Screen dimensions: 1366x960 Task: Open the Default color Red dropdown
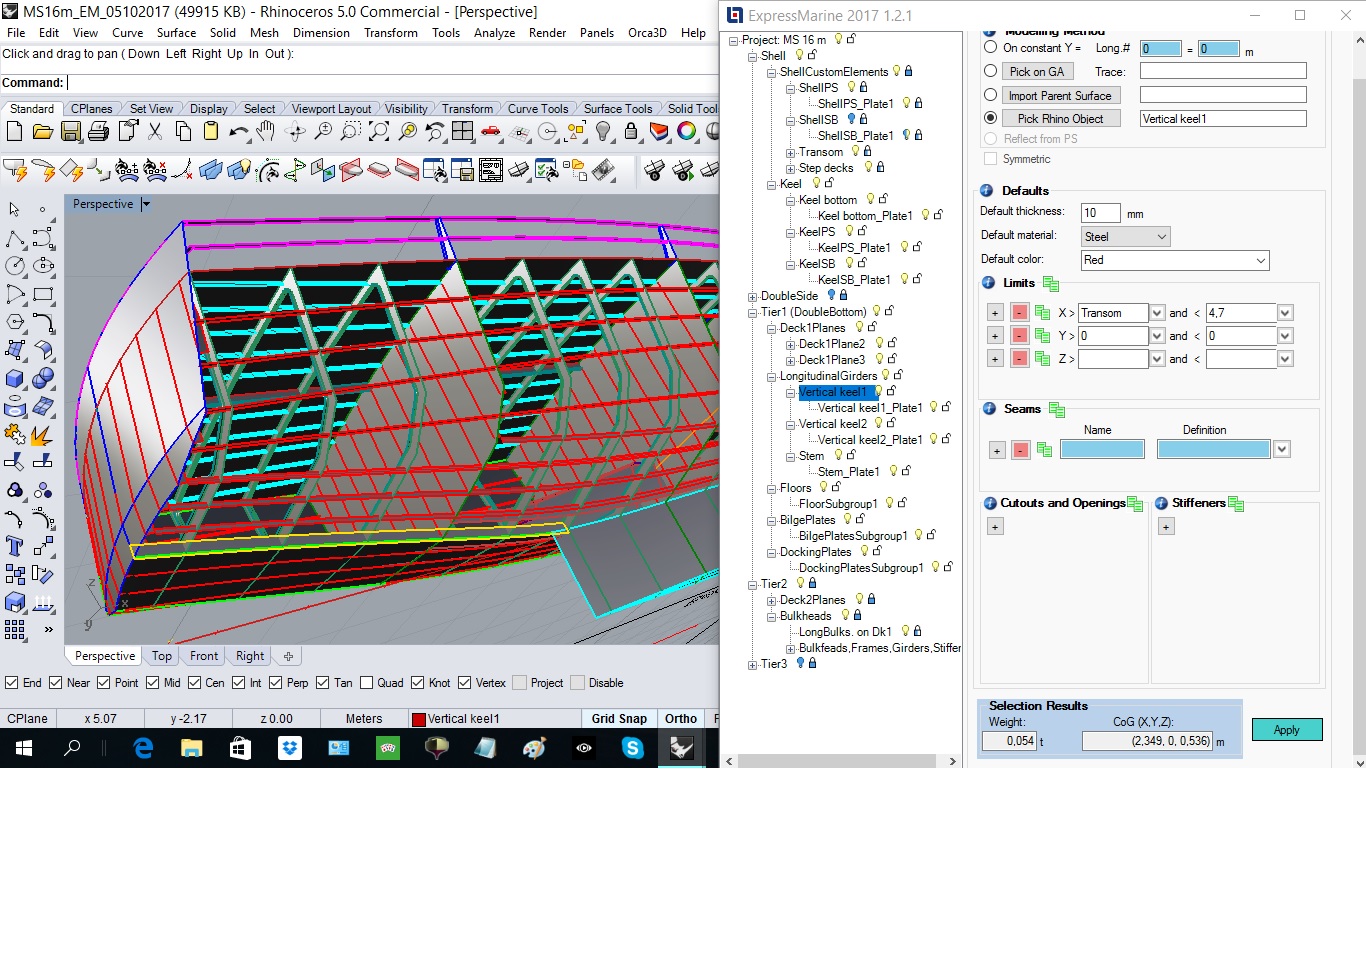click(1175, 260)
